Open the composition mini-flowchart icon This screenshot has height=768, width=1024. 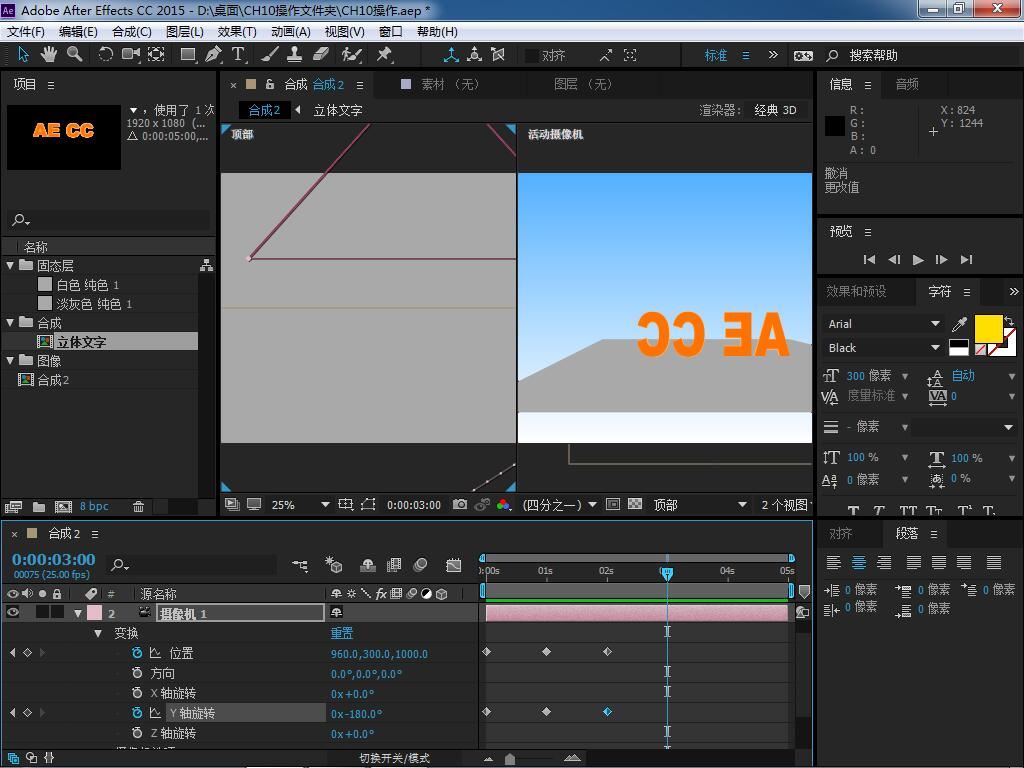click(x=300, y=565)
